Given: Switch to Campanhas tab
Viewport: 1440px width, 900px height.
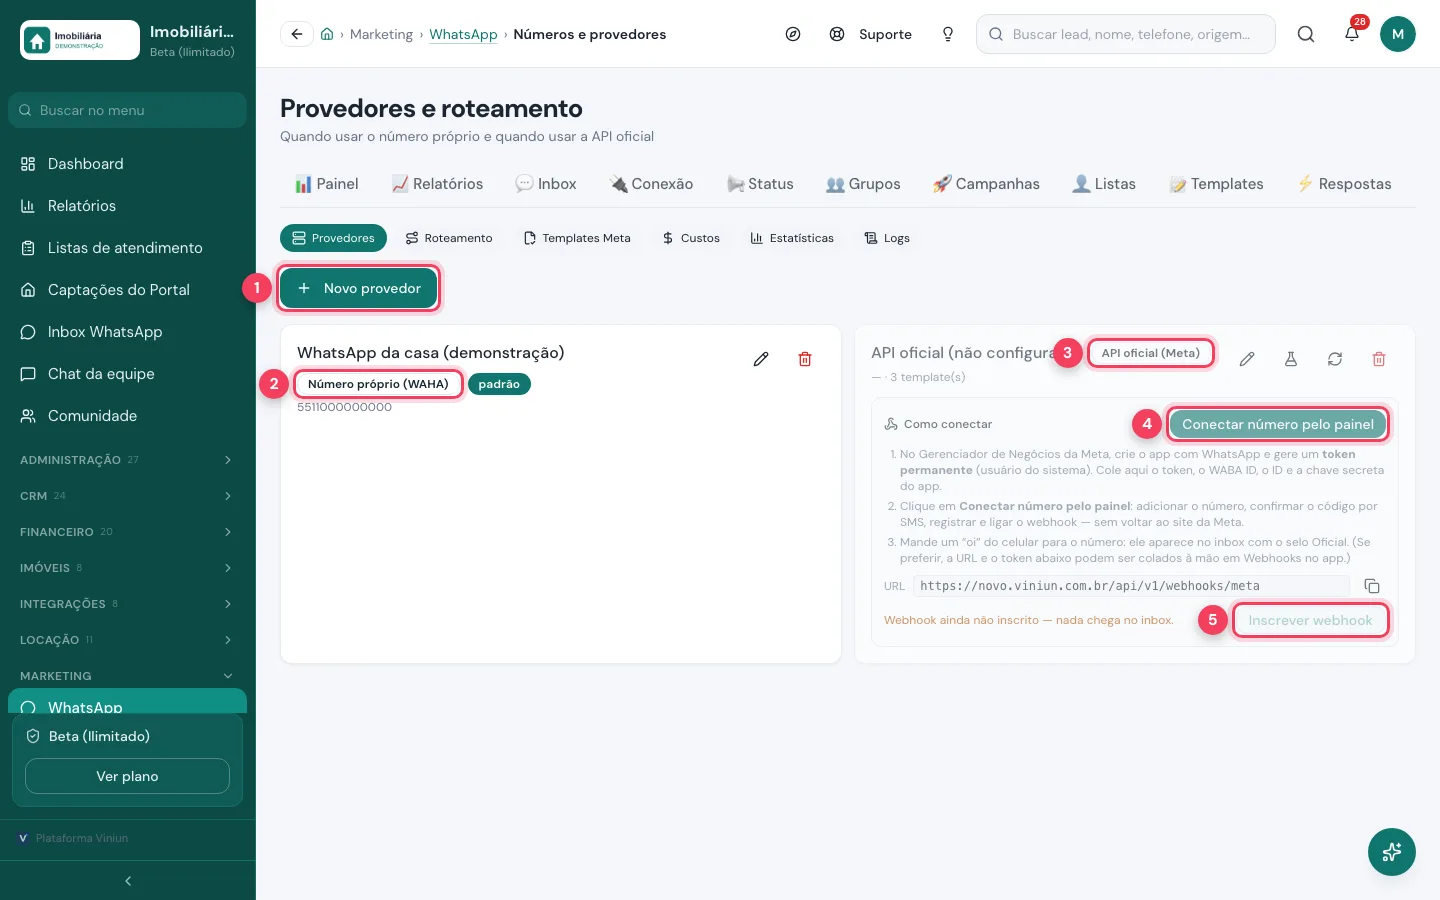Looking at the screenshot, I should (x=986, y=184).
